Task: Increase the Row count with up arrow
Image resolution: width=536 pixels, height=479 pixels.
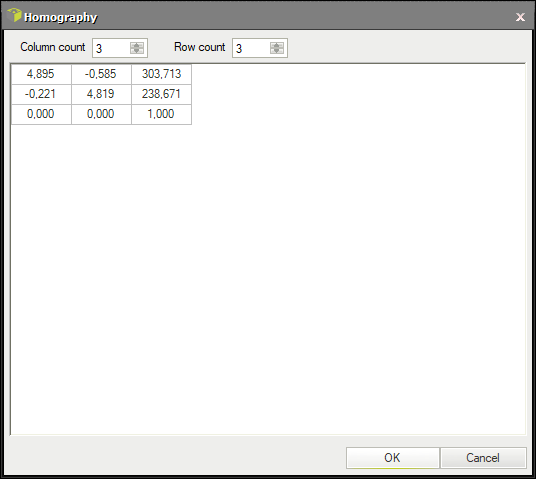Action: coord(277,45)
